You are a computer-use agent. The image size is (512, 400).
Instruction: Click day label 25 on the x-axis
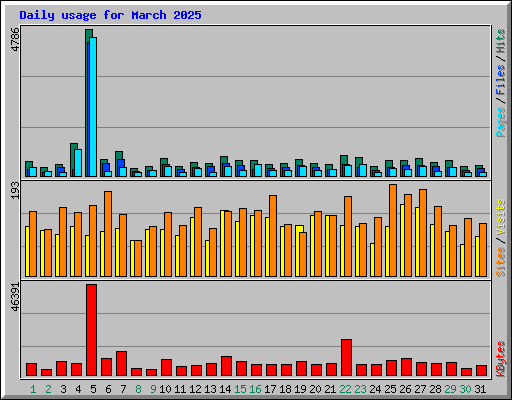390,389
